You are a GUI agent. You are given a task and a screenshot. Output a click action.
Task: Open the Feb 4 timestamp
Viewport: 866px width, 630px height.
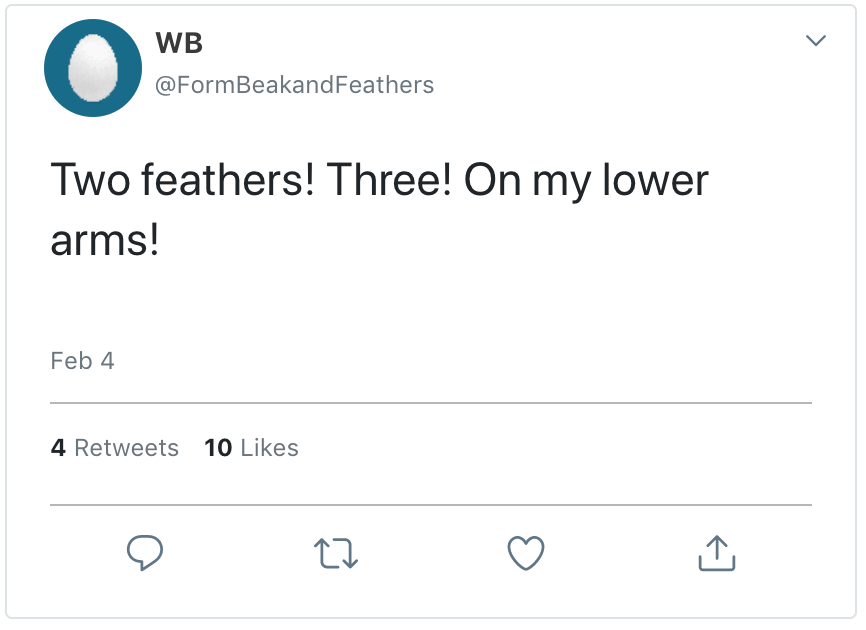click(82, 361)
